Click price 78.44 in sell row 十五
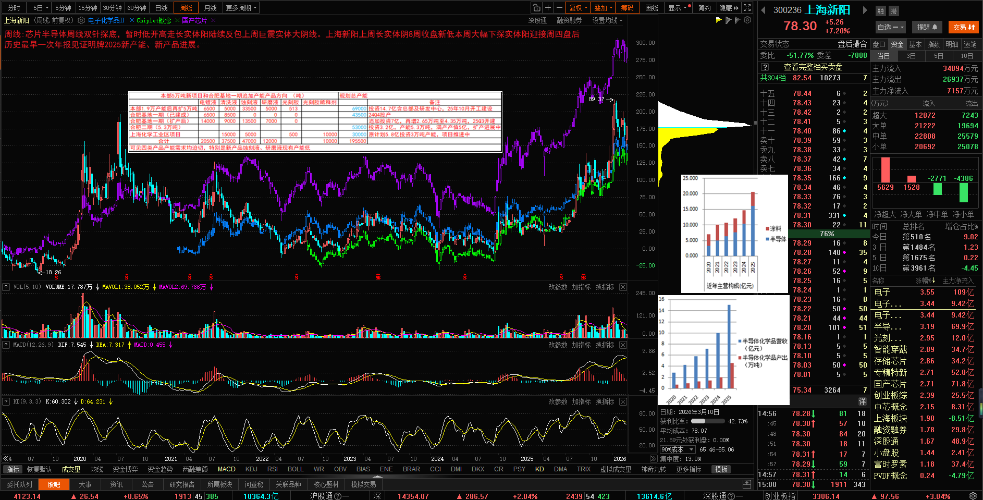The height and width of the screenshot is (500, 983). pyautogui.click(x=802, y=93)
